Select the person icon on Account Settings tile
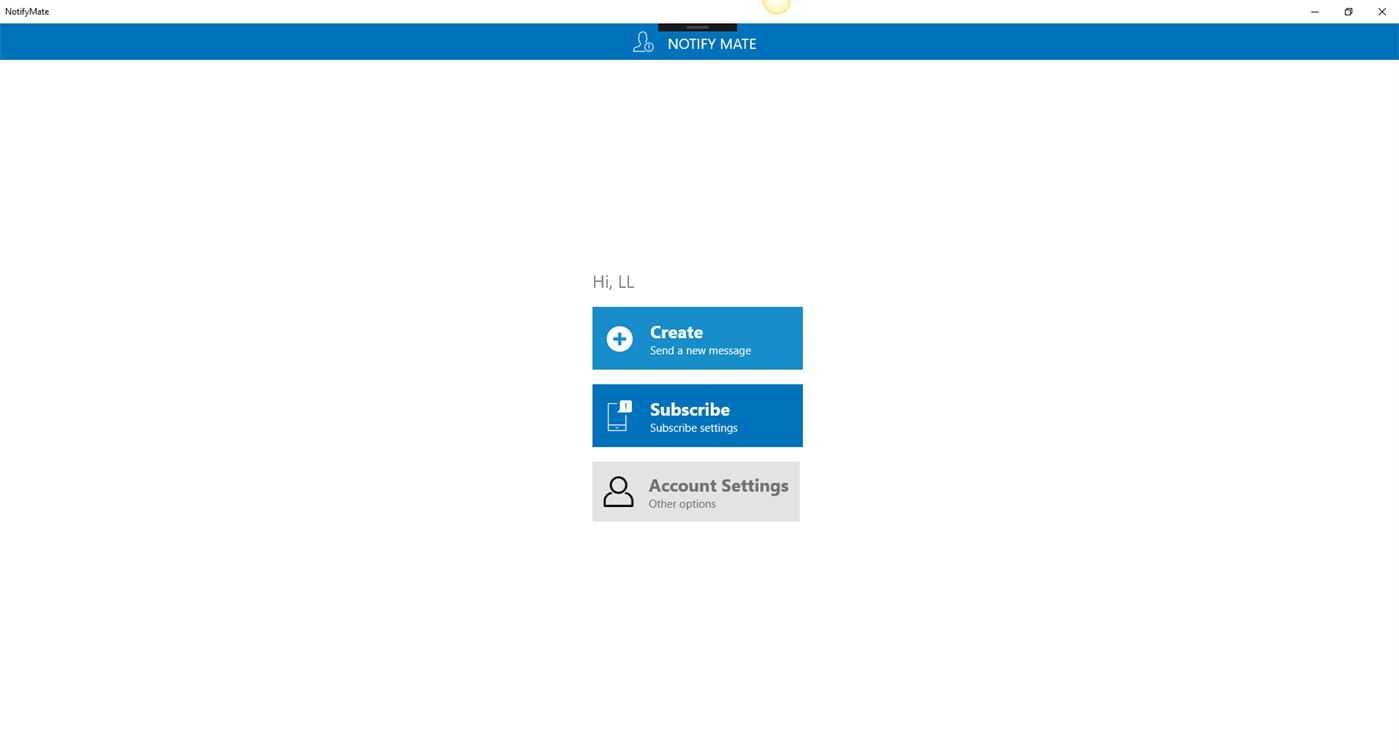The height and width of the screenshot is (755, 1399). point(618,491)
